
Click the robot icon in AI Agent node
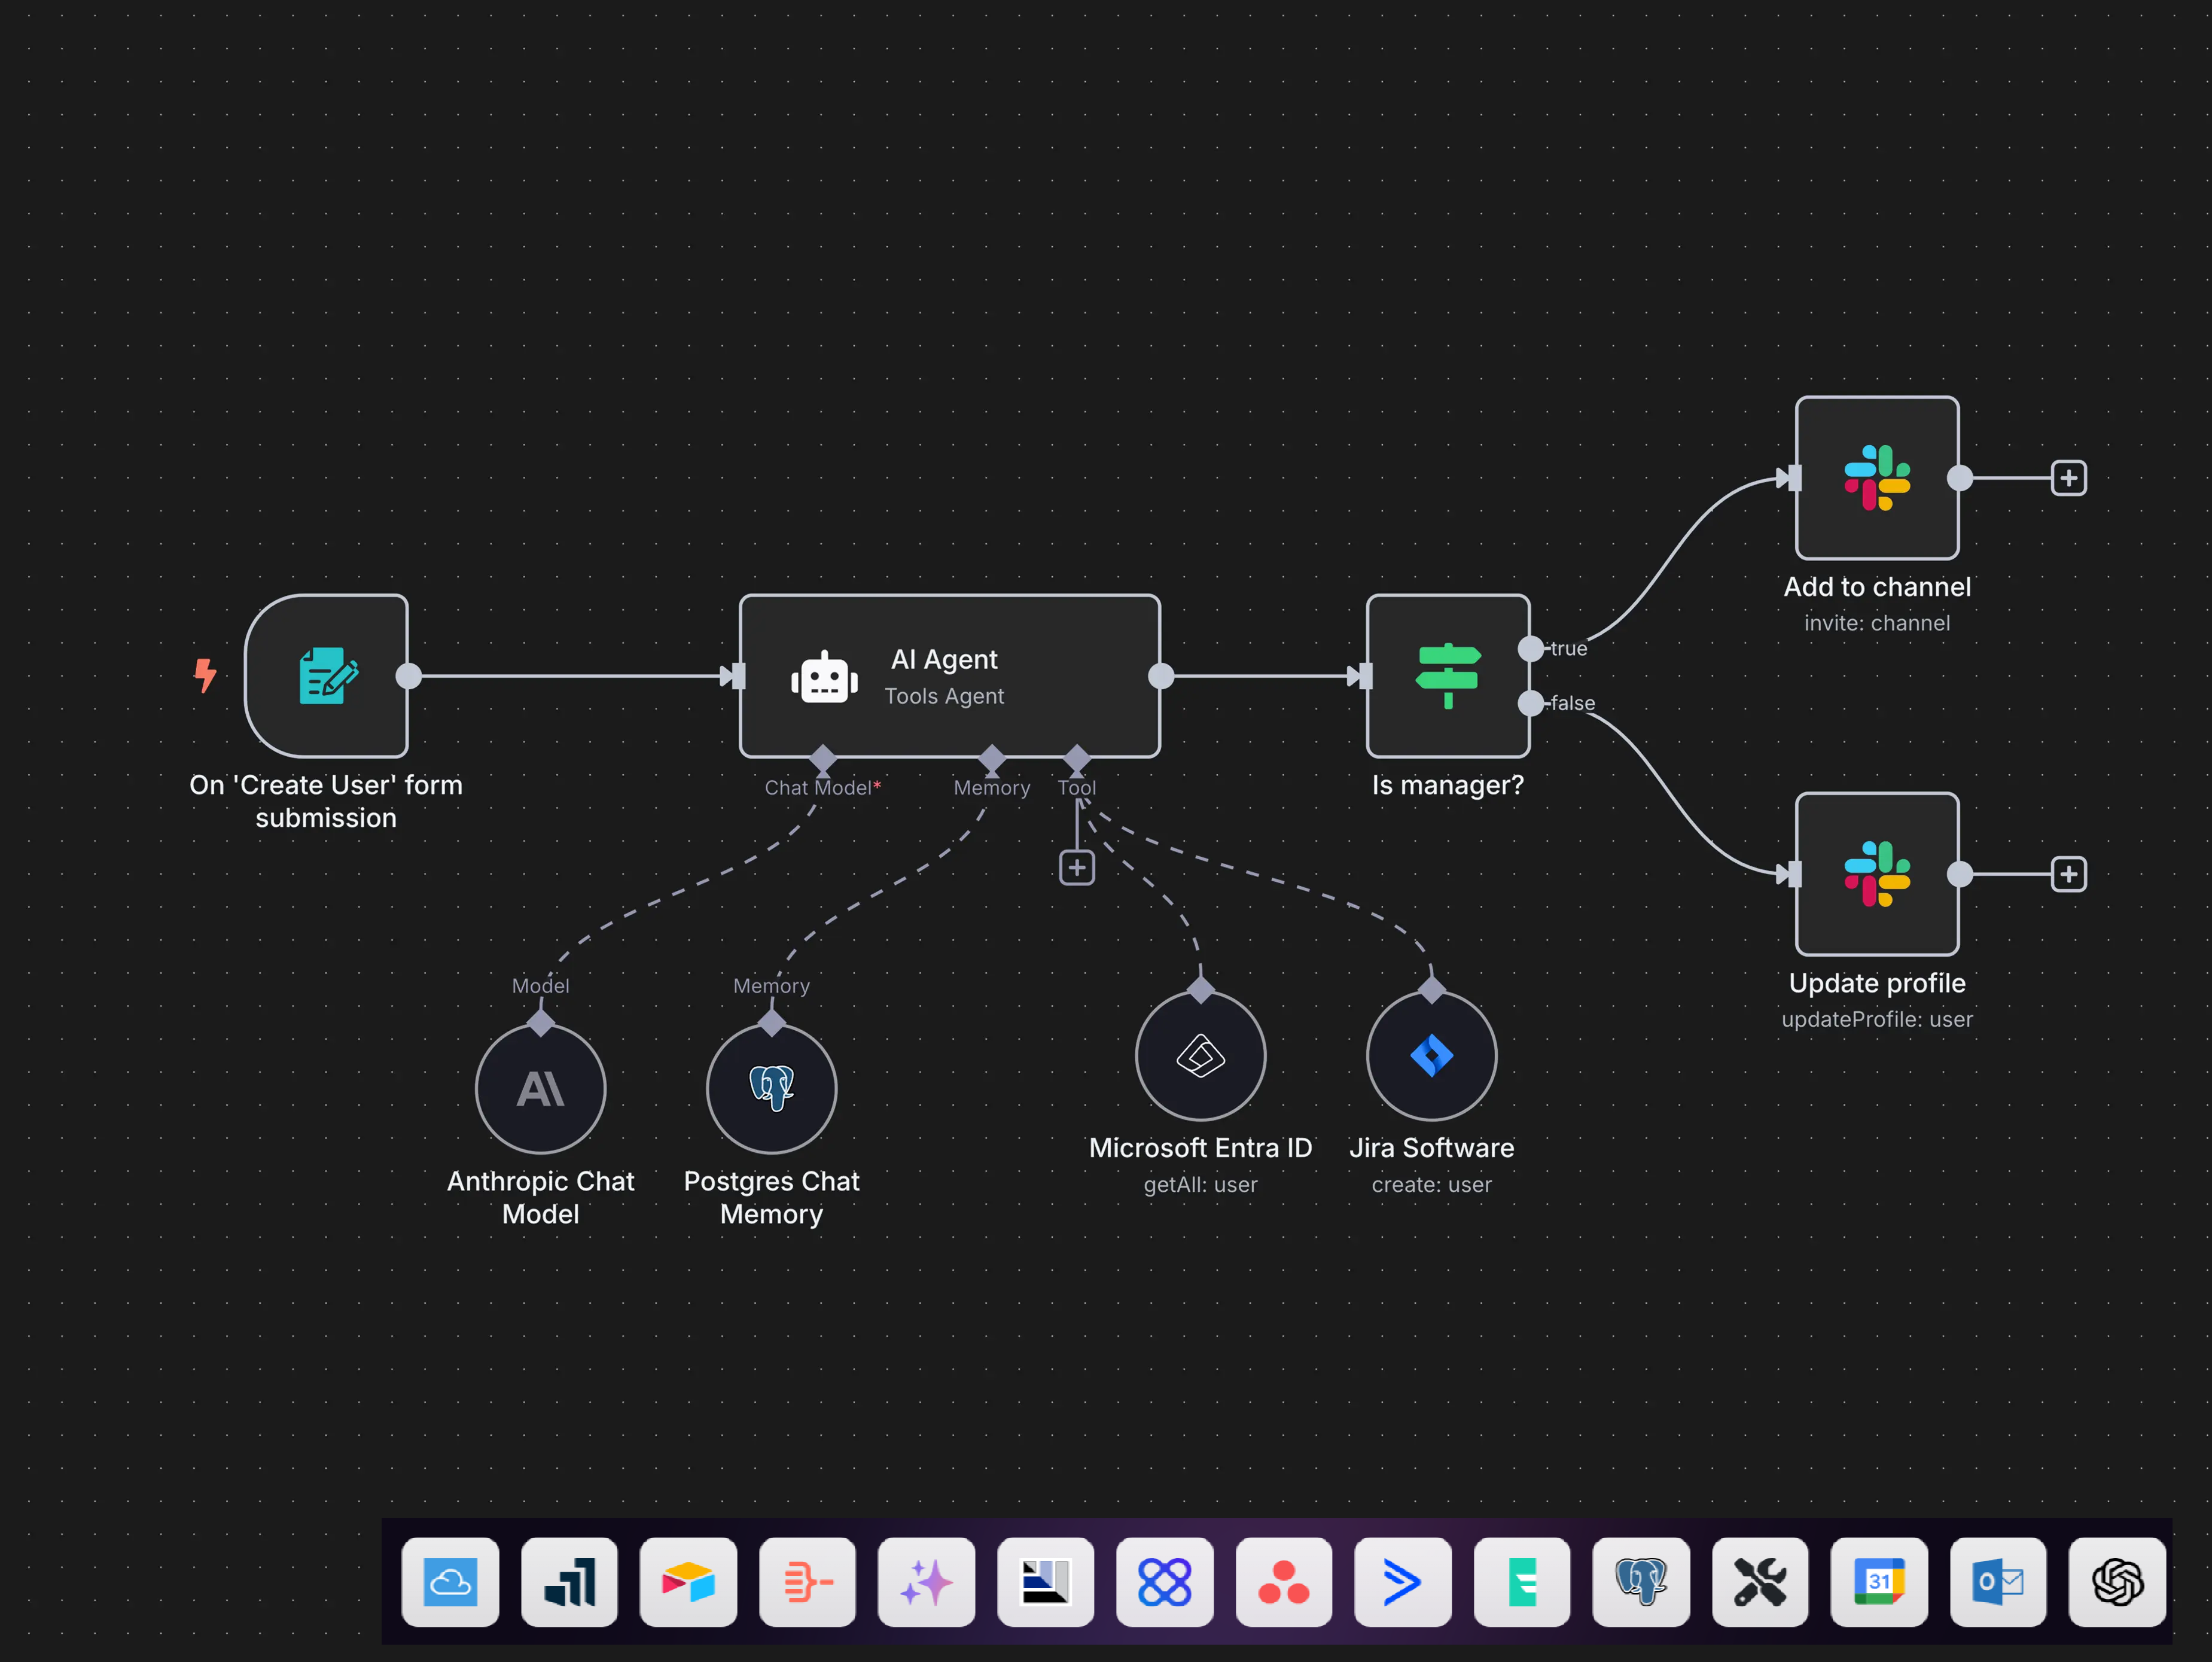pos(824,677)
